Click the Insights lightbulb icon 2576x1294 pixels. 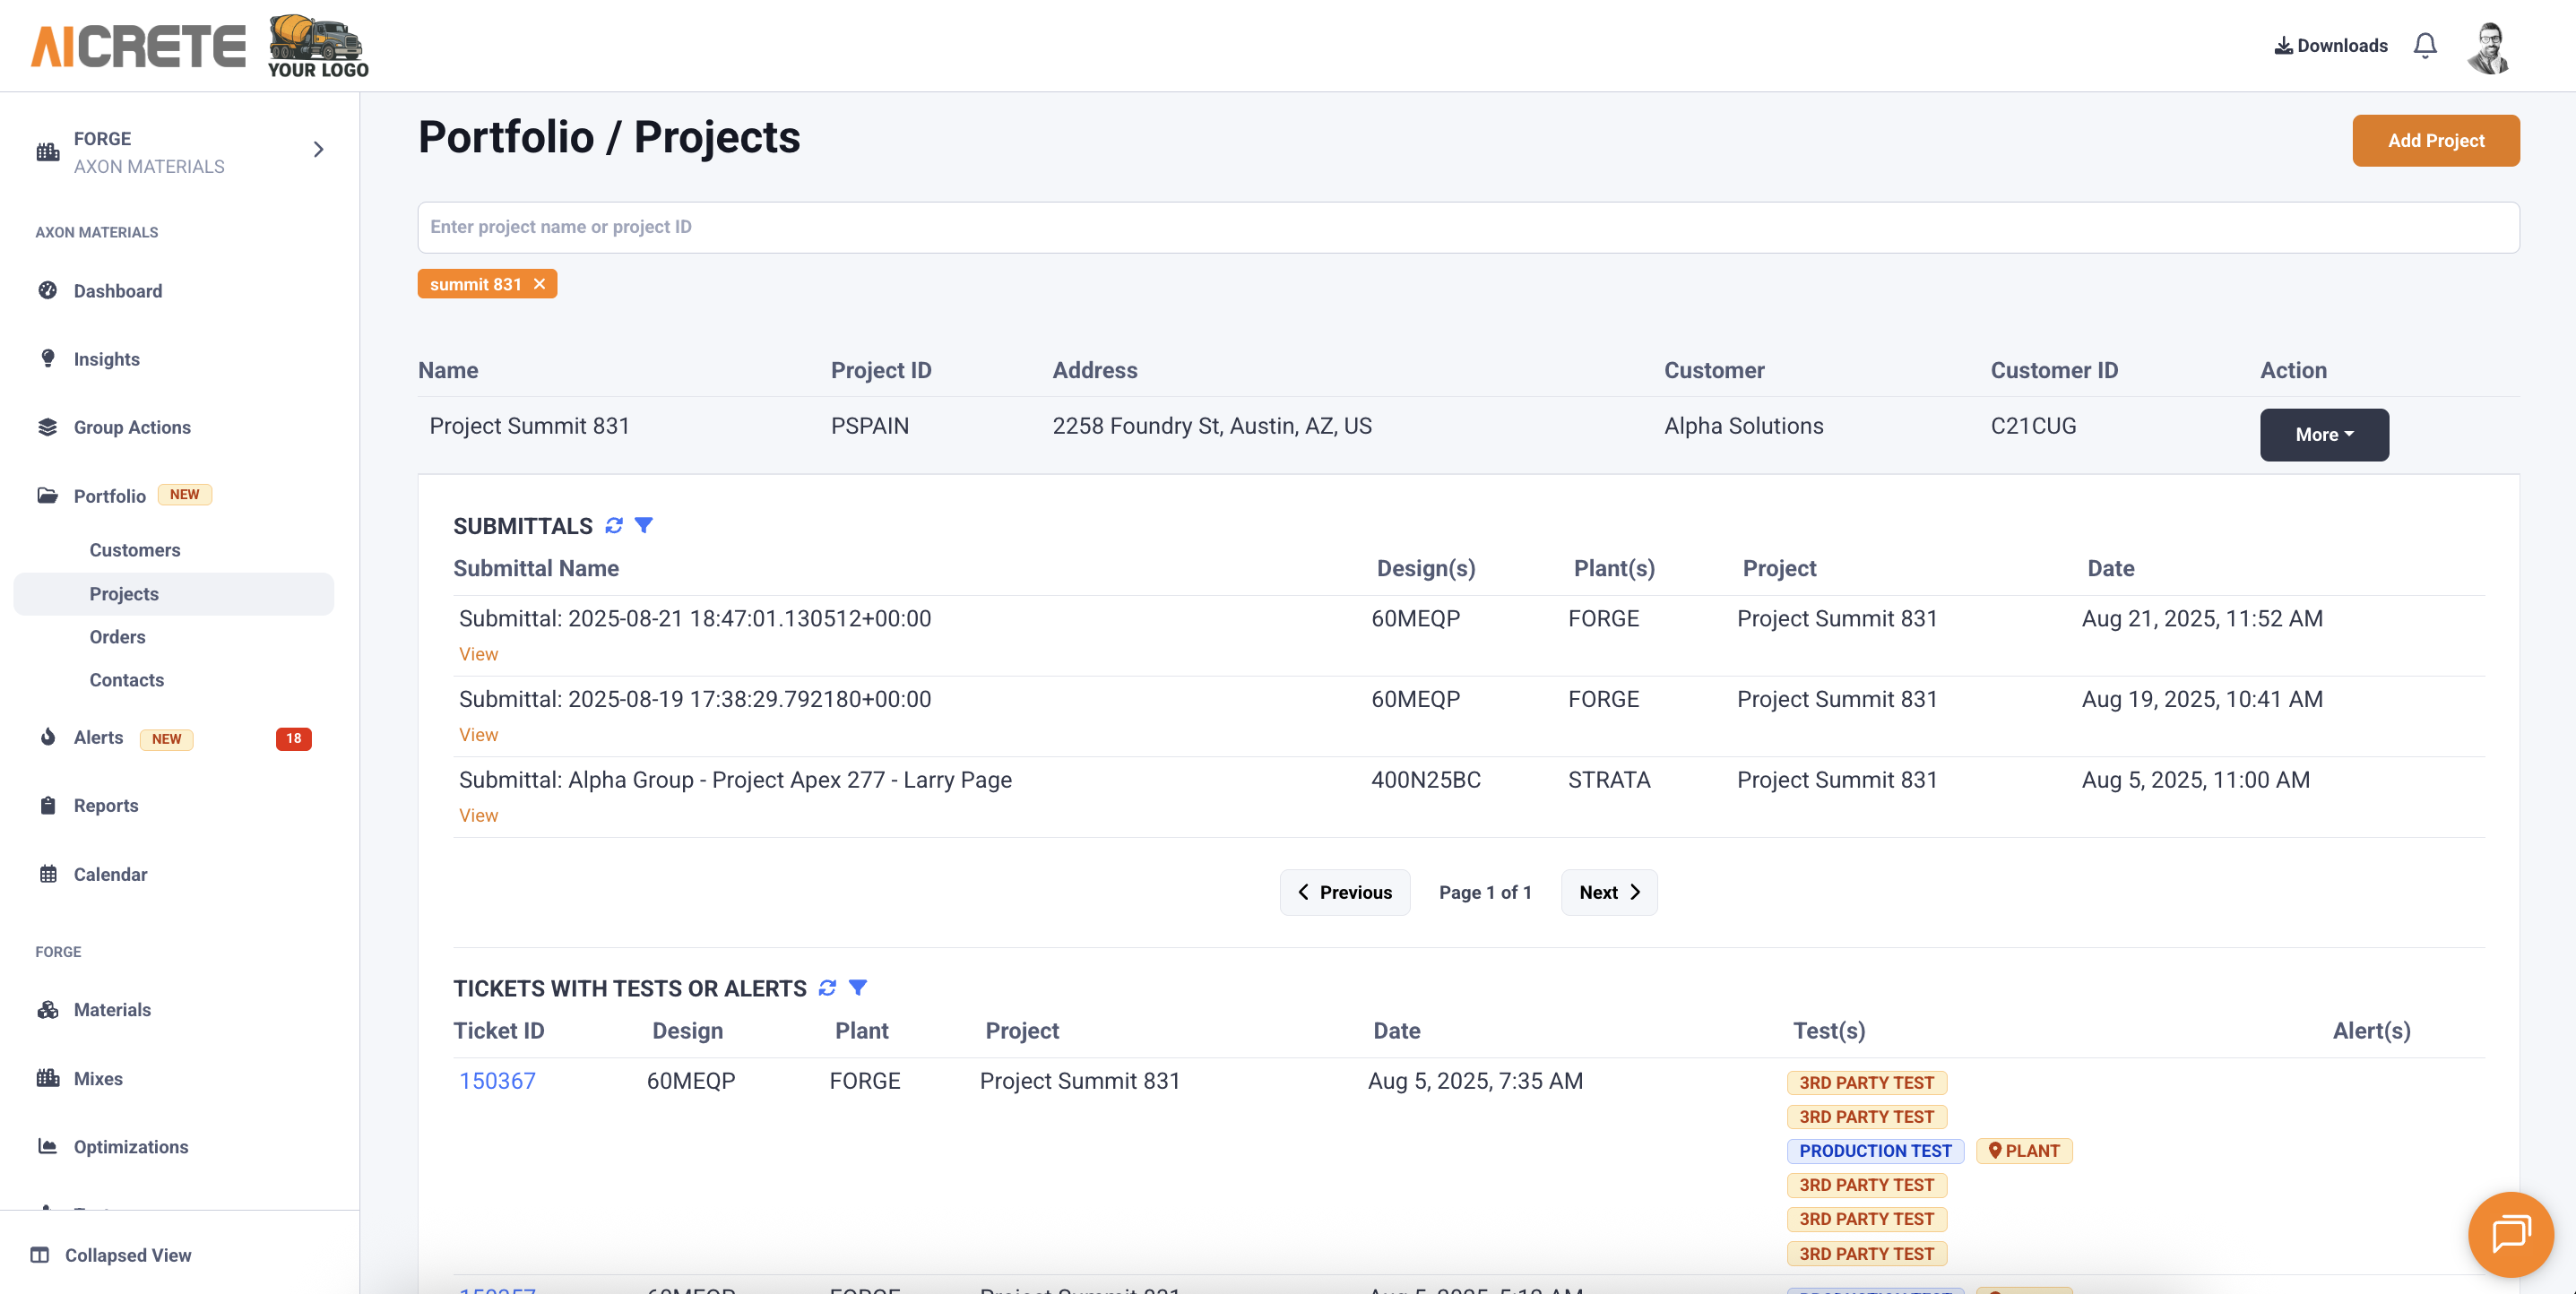pos(48,358)
